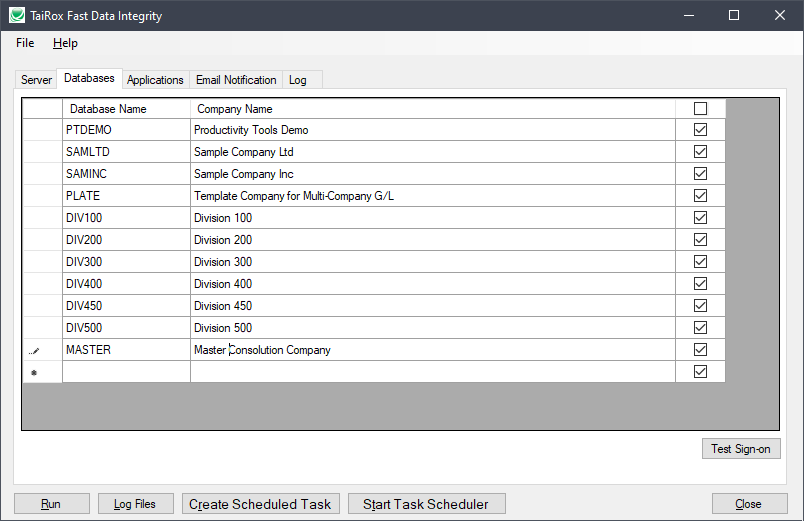804x521 pixels.
Task: Toggle the checkbox in the empty new row
Action: 700,372
